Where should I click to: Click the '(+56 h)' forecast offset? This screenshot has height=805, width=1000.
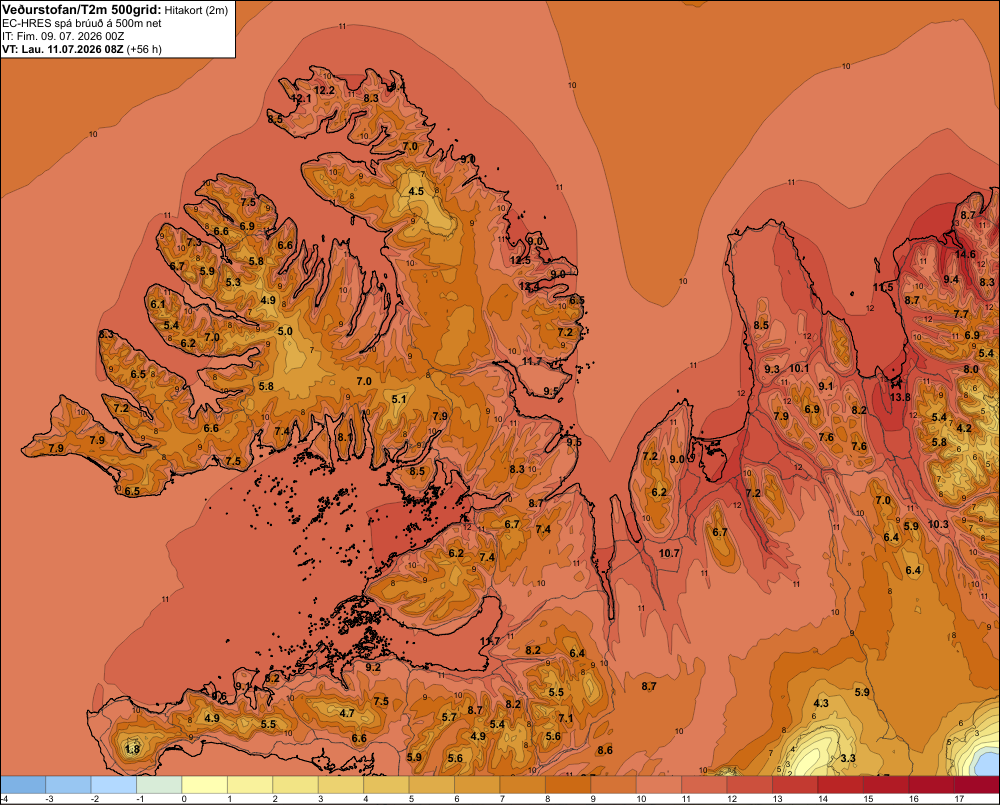144,49
